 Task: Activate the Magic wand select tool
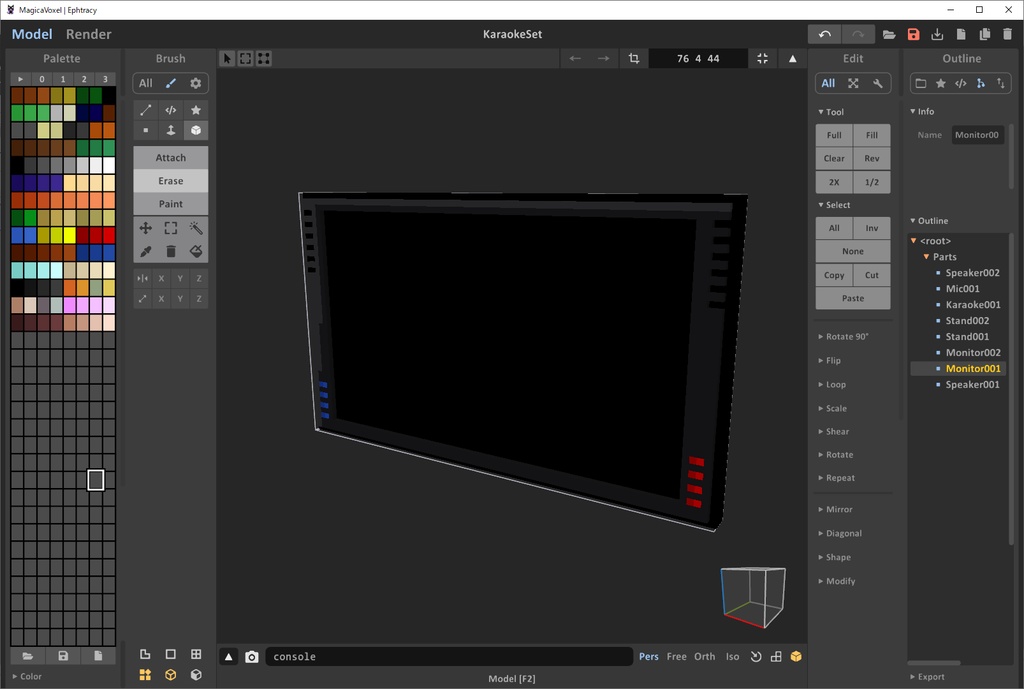196,228
